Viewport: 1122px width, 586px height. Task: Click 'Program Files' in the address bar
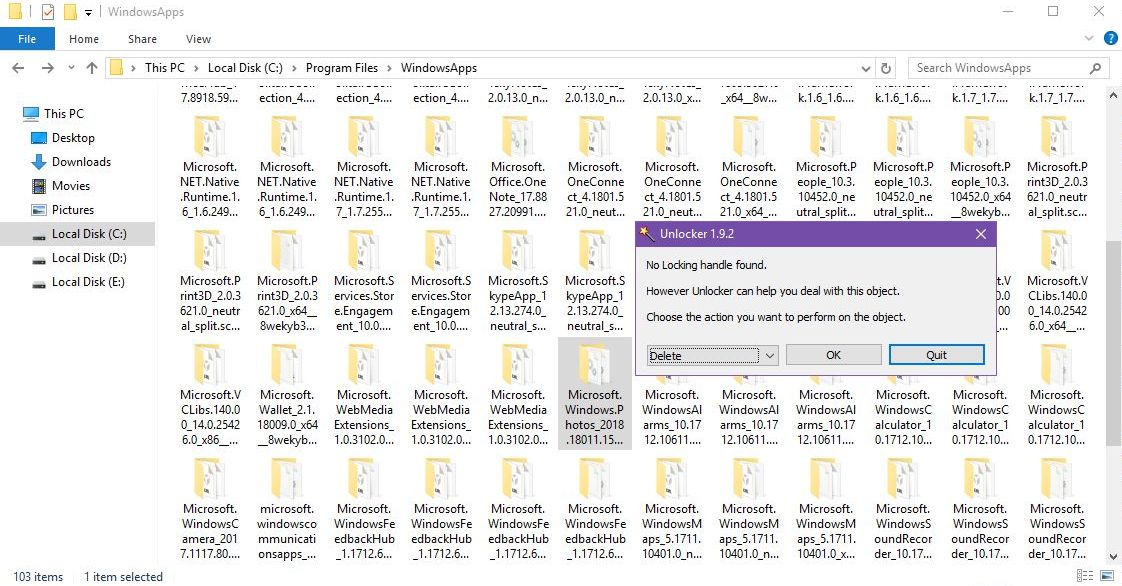click(x=342, y=68)
